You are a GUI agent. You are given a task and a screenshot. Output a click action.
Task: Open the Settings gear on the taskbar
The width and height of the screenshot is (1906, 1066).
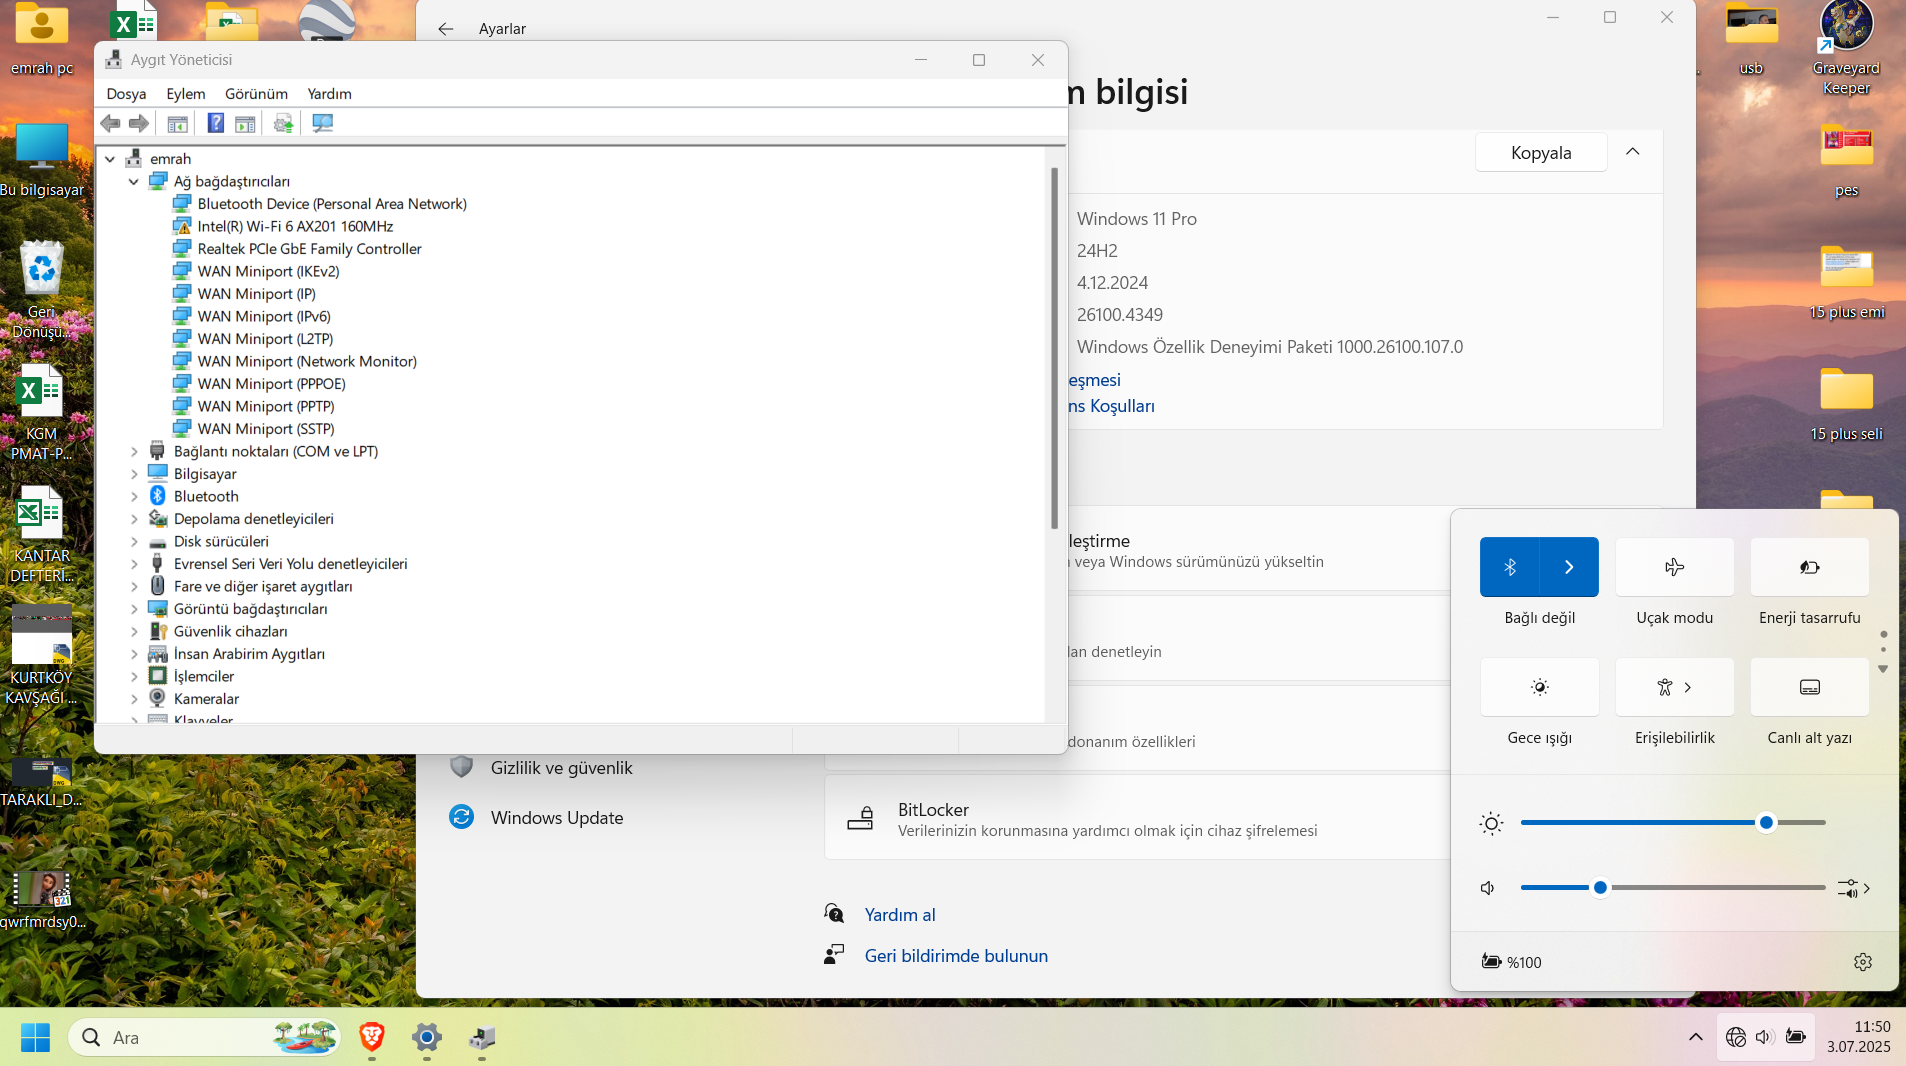pos(427,1037)
